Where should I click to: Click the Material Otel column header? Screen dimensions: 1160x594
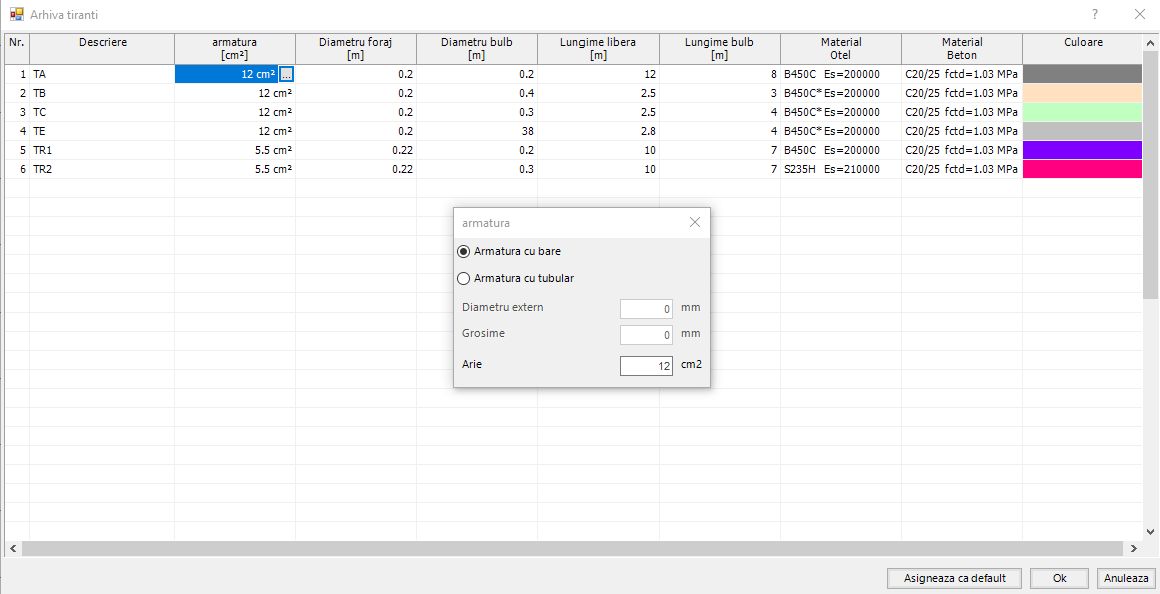(840, 48)
